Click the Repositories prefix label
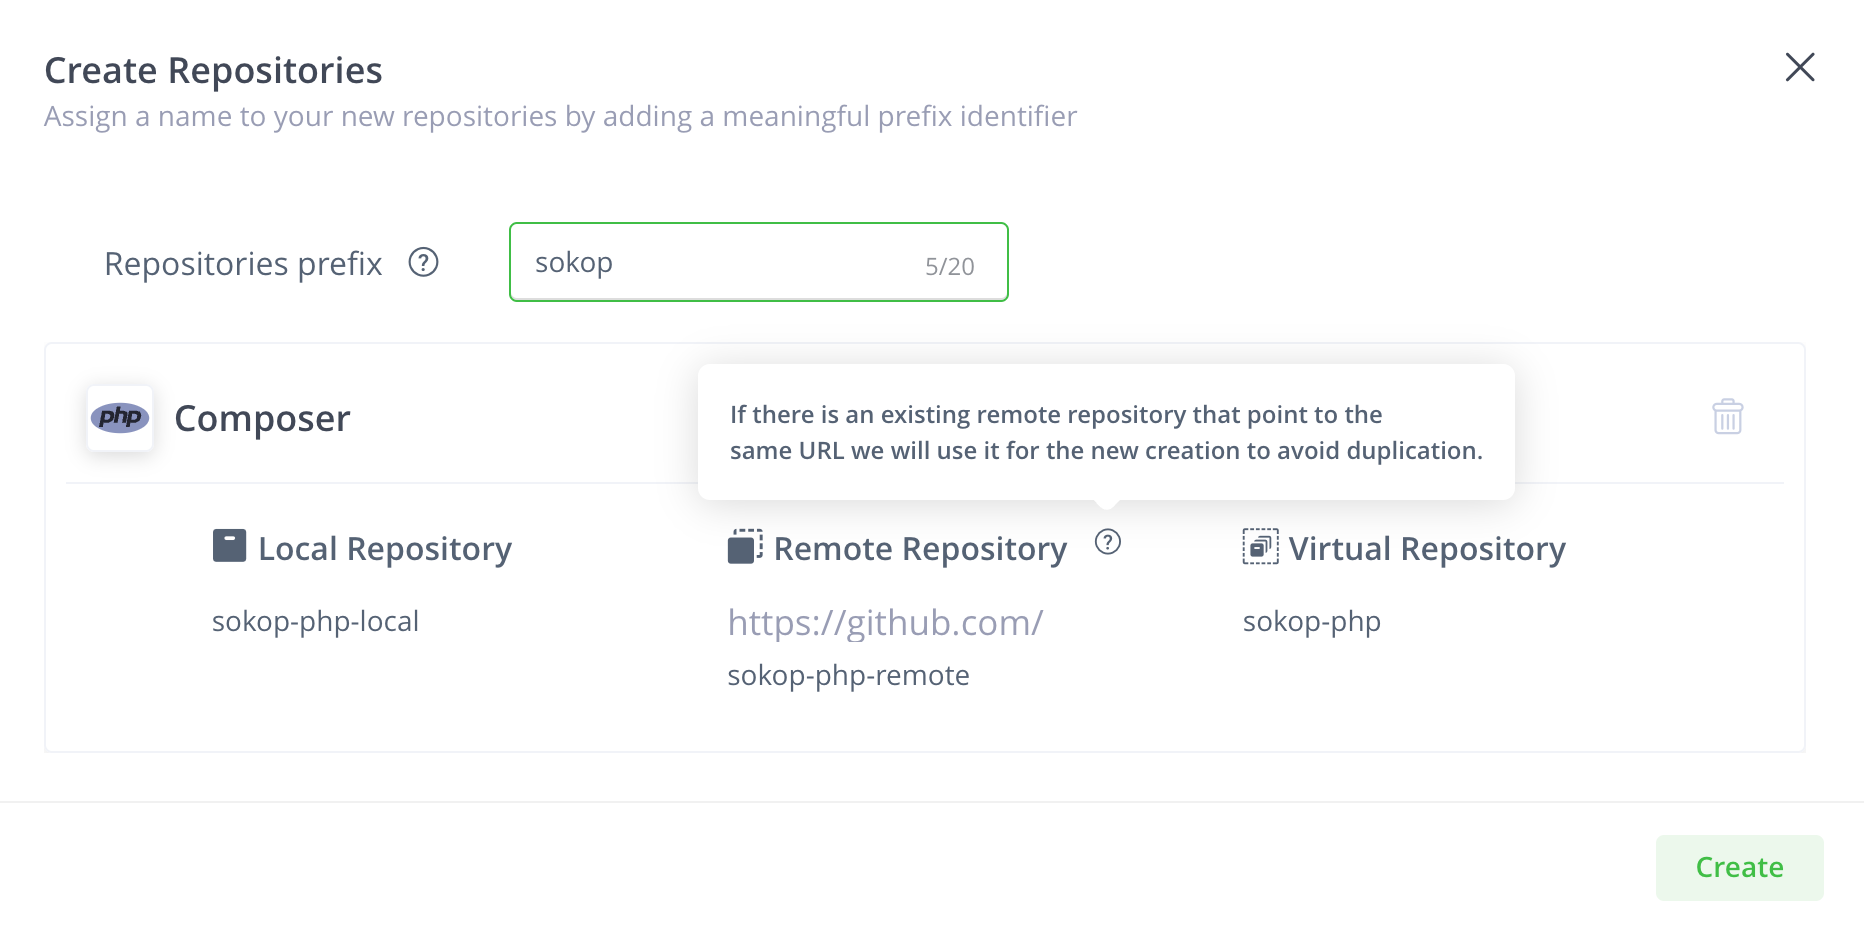Image resolution: width=1864 pixels, height=926 pixels. (x=243, y=263)
